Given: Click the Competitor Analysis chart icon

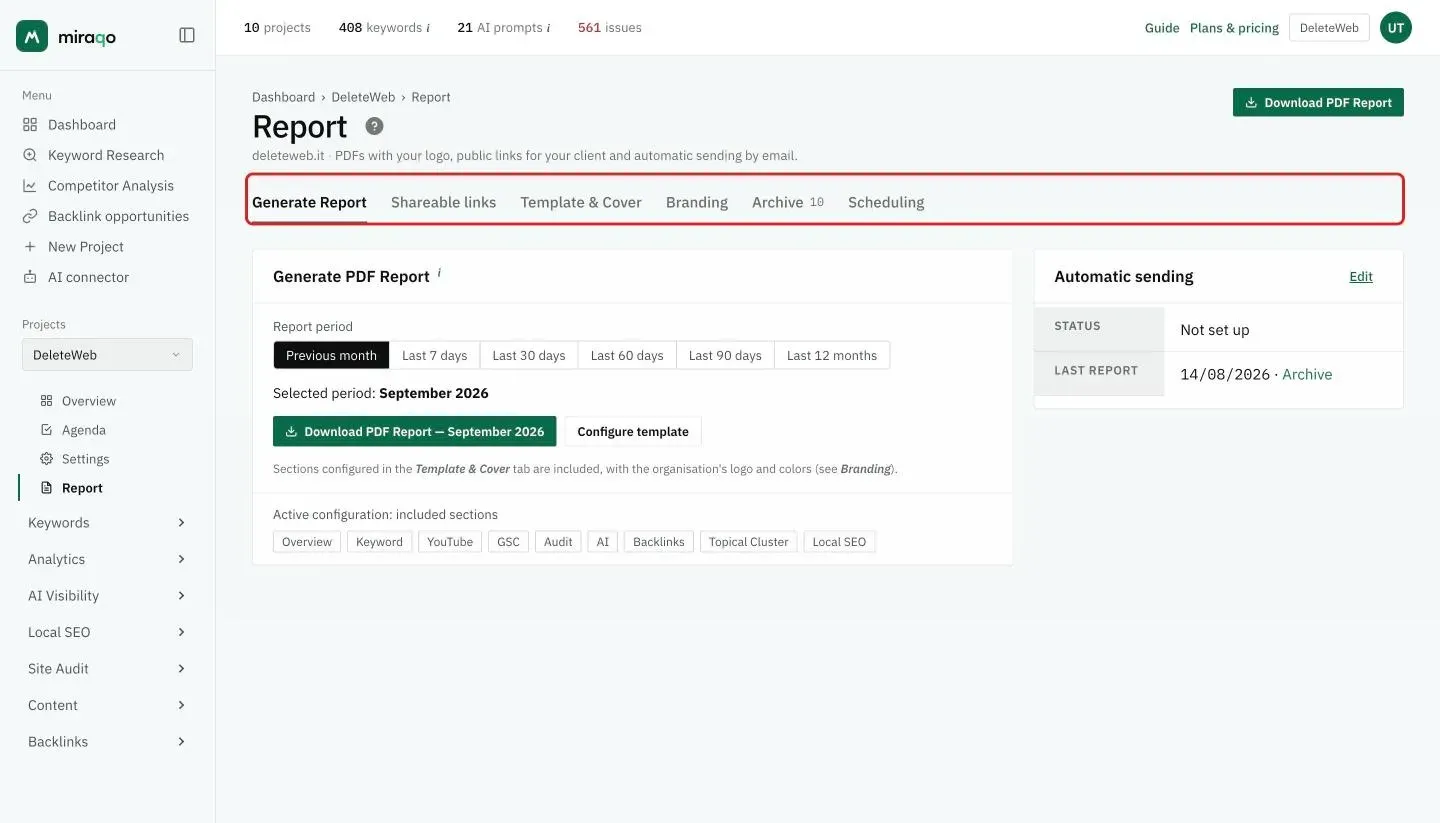Looking at the screenshot, I should (30, 186).
